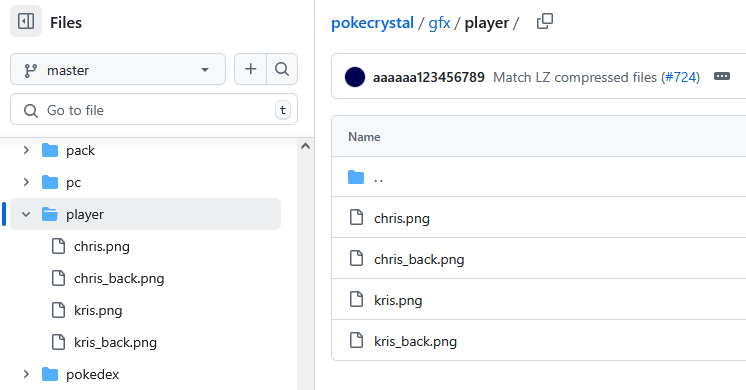
Task: Collapse the file tree side panel icon
Action: click(x=26, y=21)
